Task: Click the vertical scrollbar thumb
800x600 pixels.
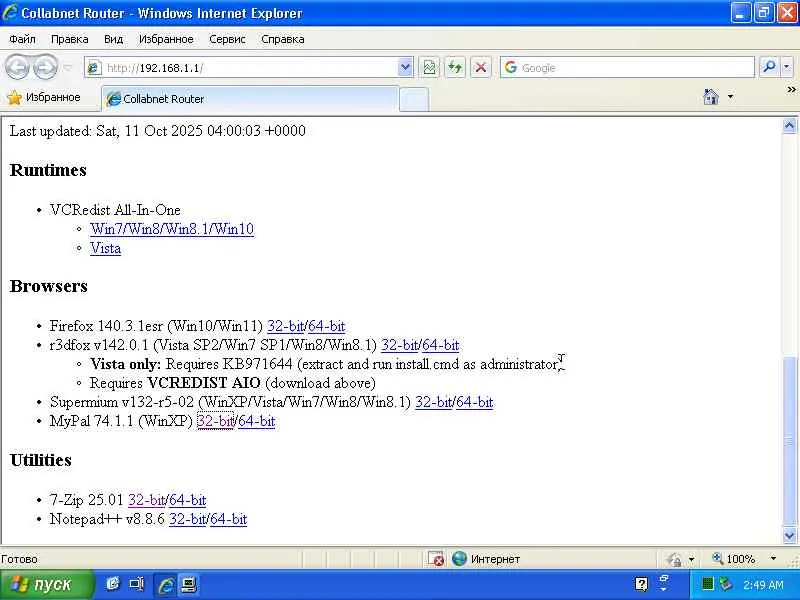Action: point(789,441)
